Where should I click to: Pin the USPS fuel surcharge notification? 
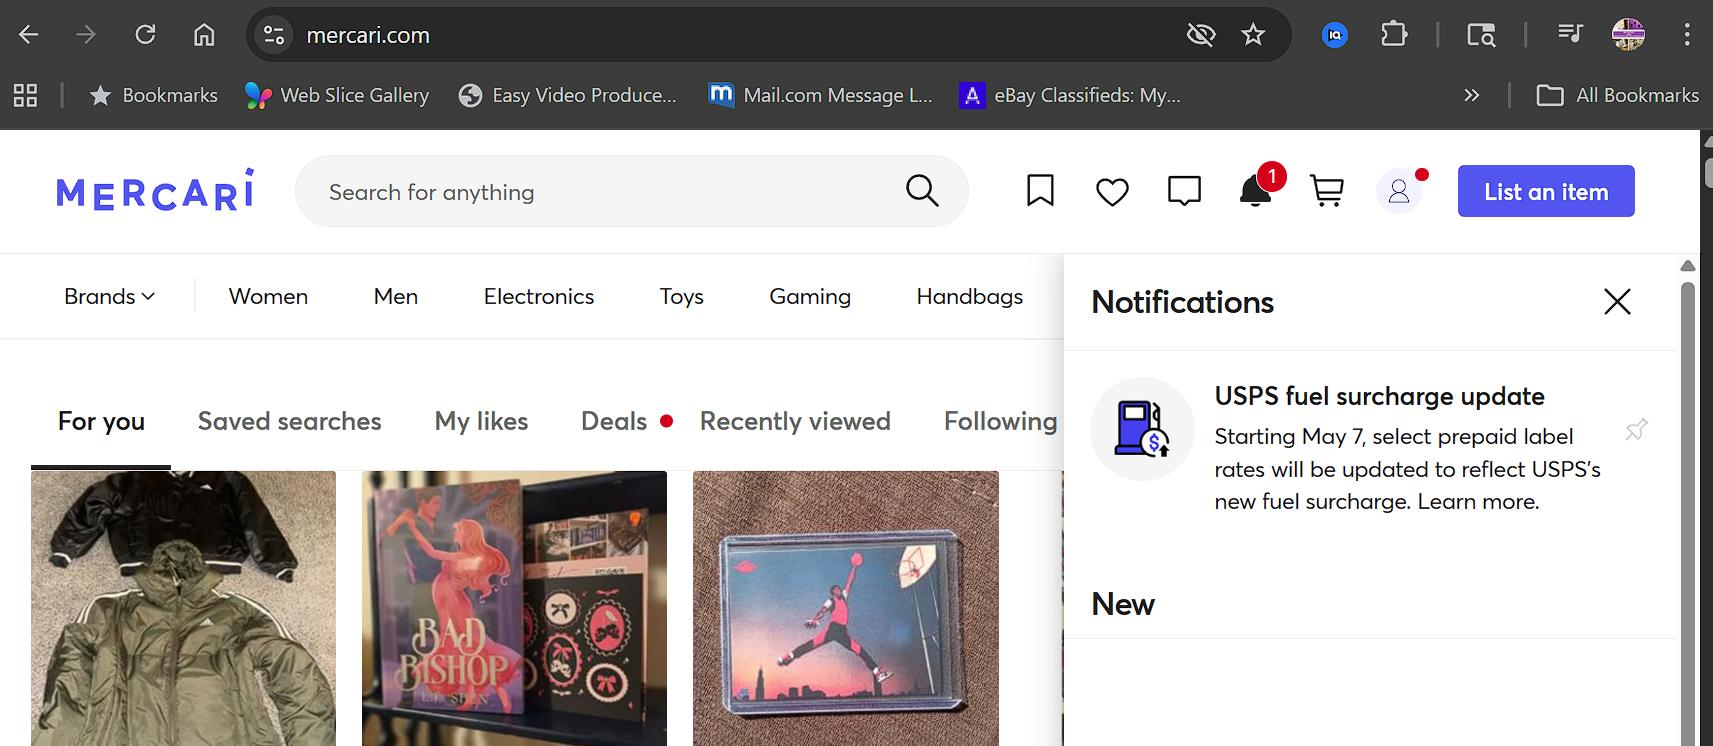[1636, 430]
